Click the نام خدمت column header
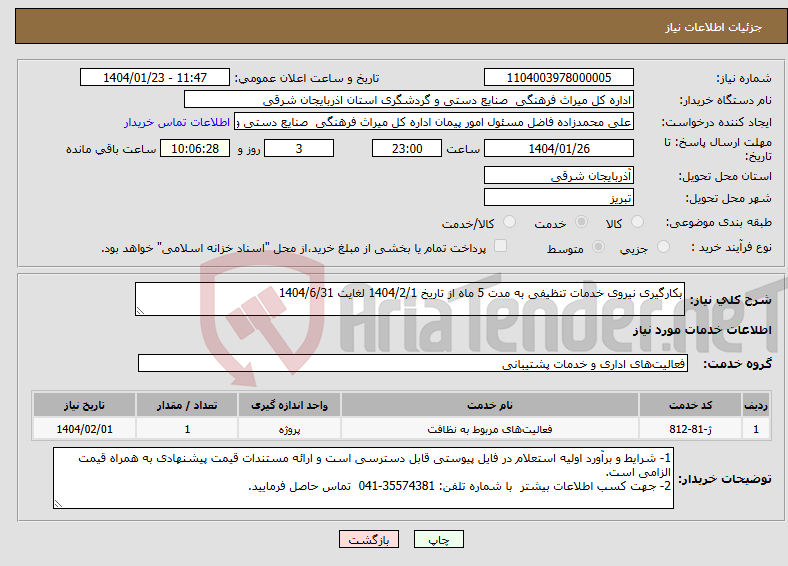Screen dimensions: 788x566 490,405
